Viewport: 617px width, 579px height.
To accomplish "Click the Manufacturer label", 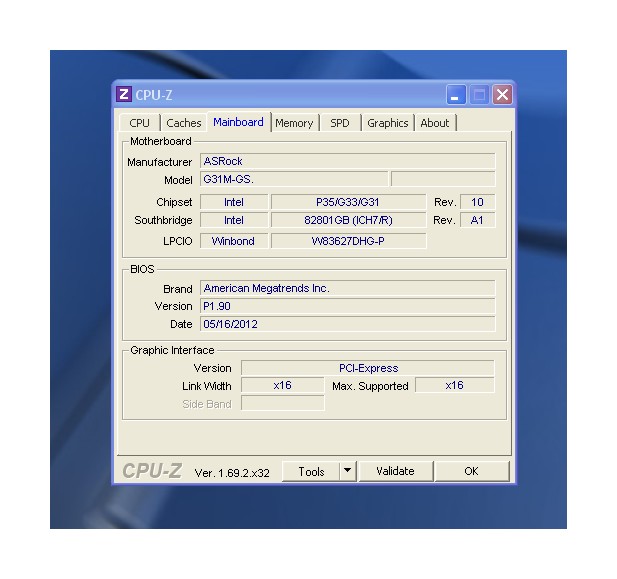I will tap(159, 162).
